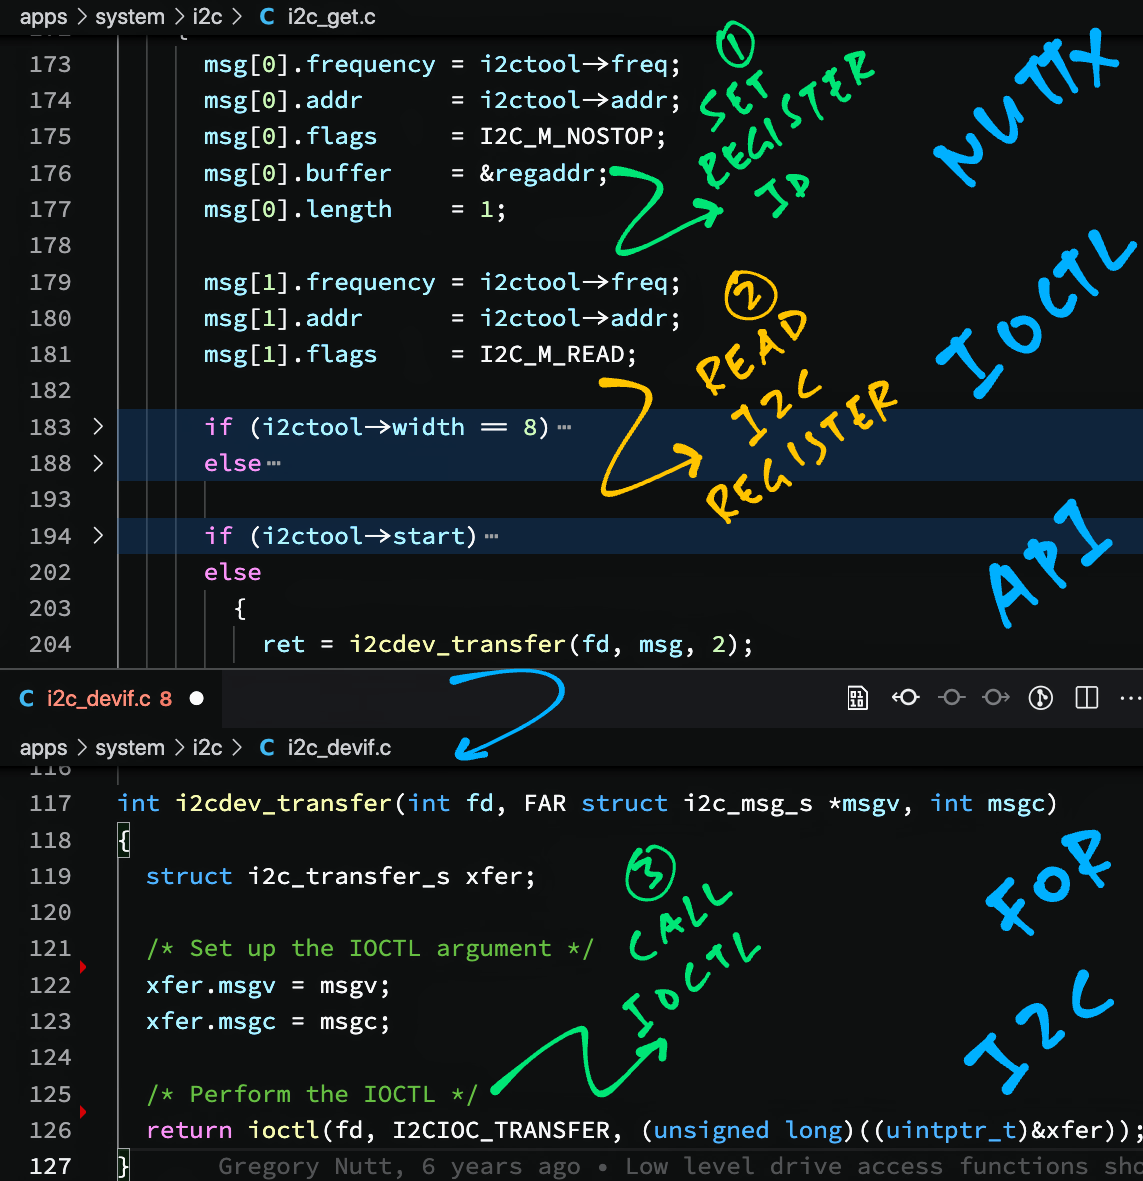Select 'i2c' breadcrumb in i2c_devif.c path

pos(207,747)
